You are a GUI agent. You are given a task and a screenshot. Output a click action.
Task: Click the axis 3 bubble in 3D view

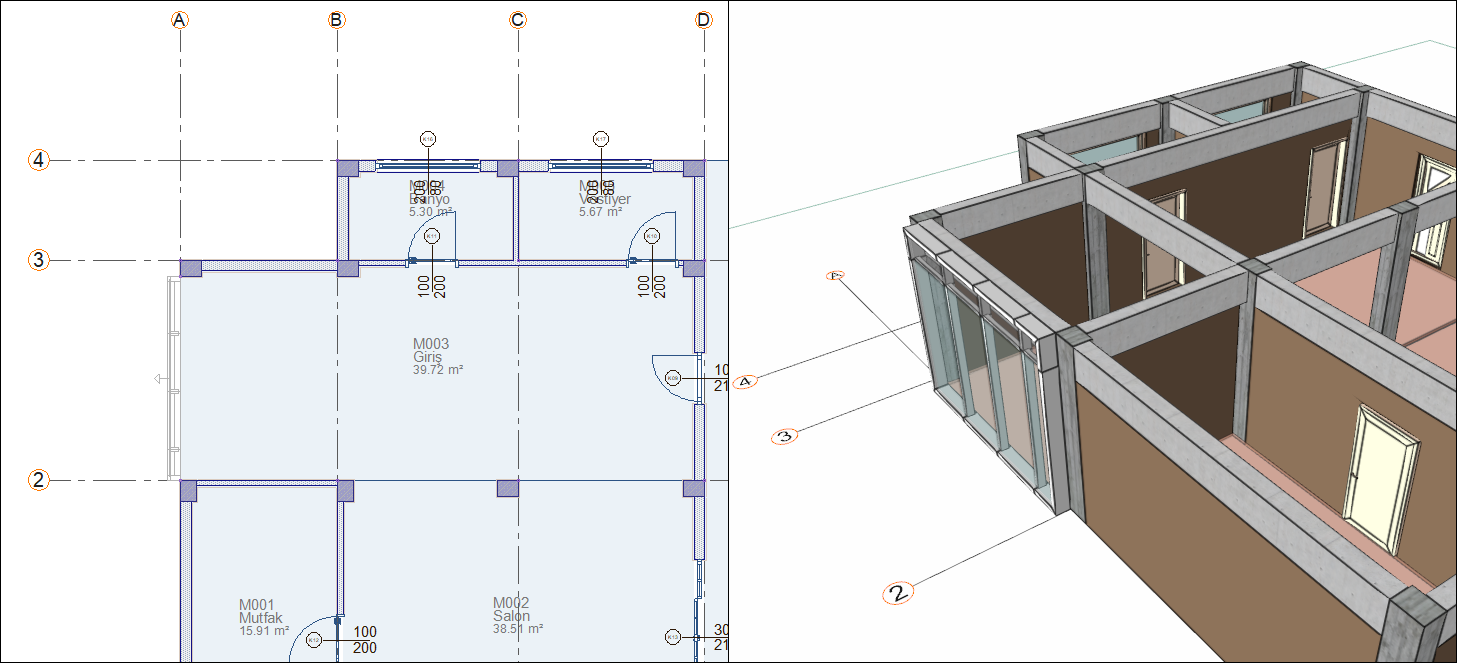click(785, 436)
